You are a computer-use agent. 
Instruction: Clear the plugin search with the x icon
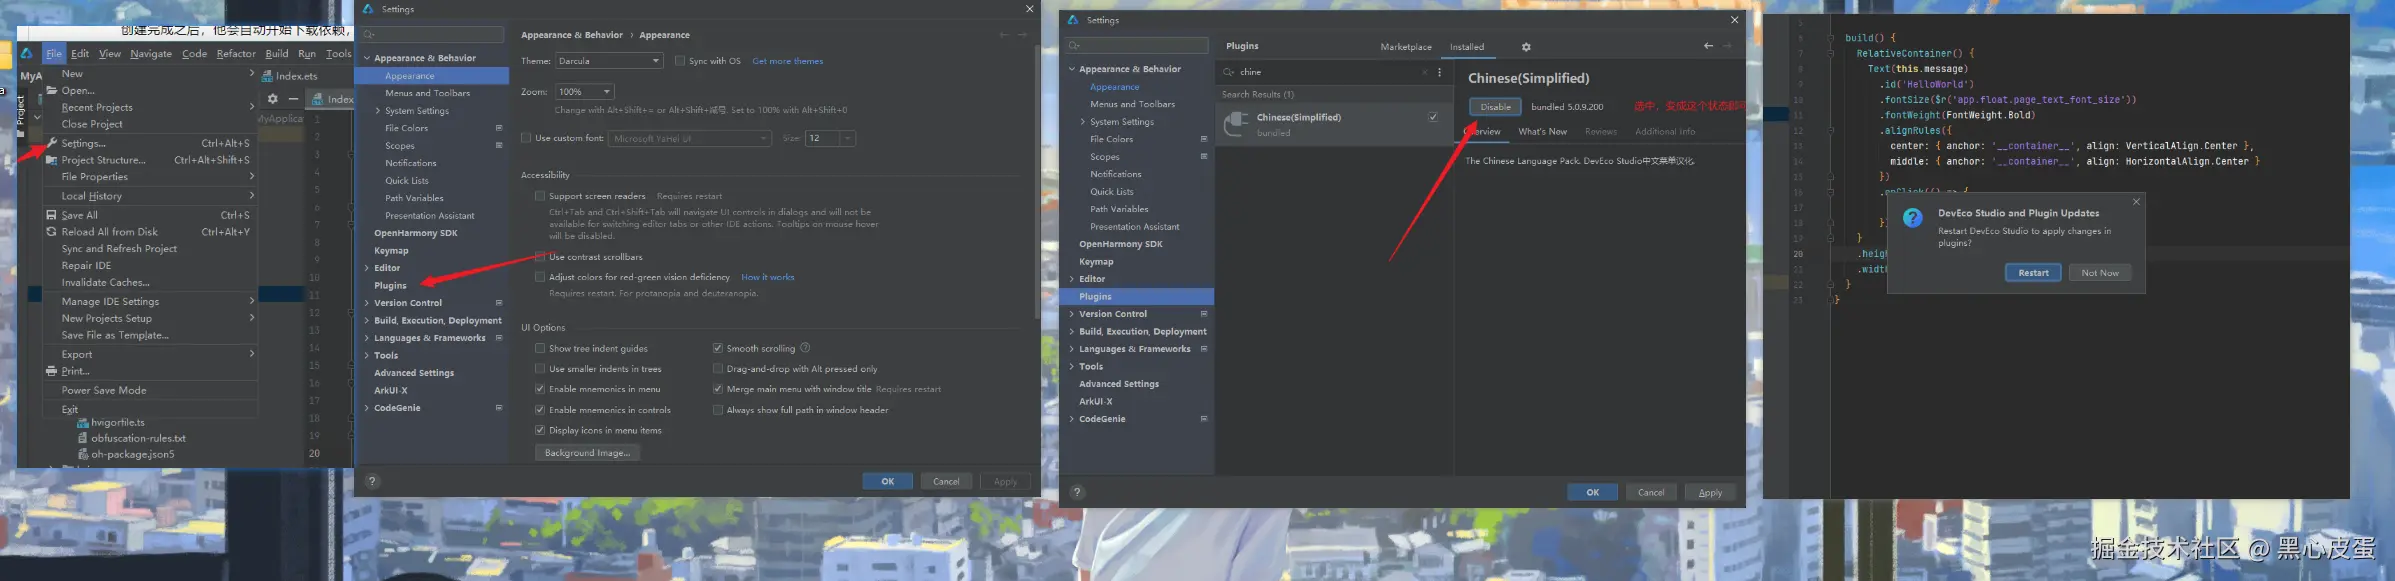tap(1425, 72)
